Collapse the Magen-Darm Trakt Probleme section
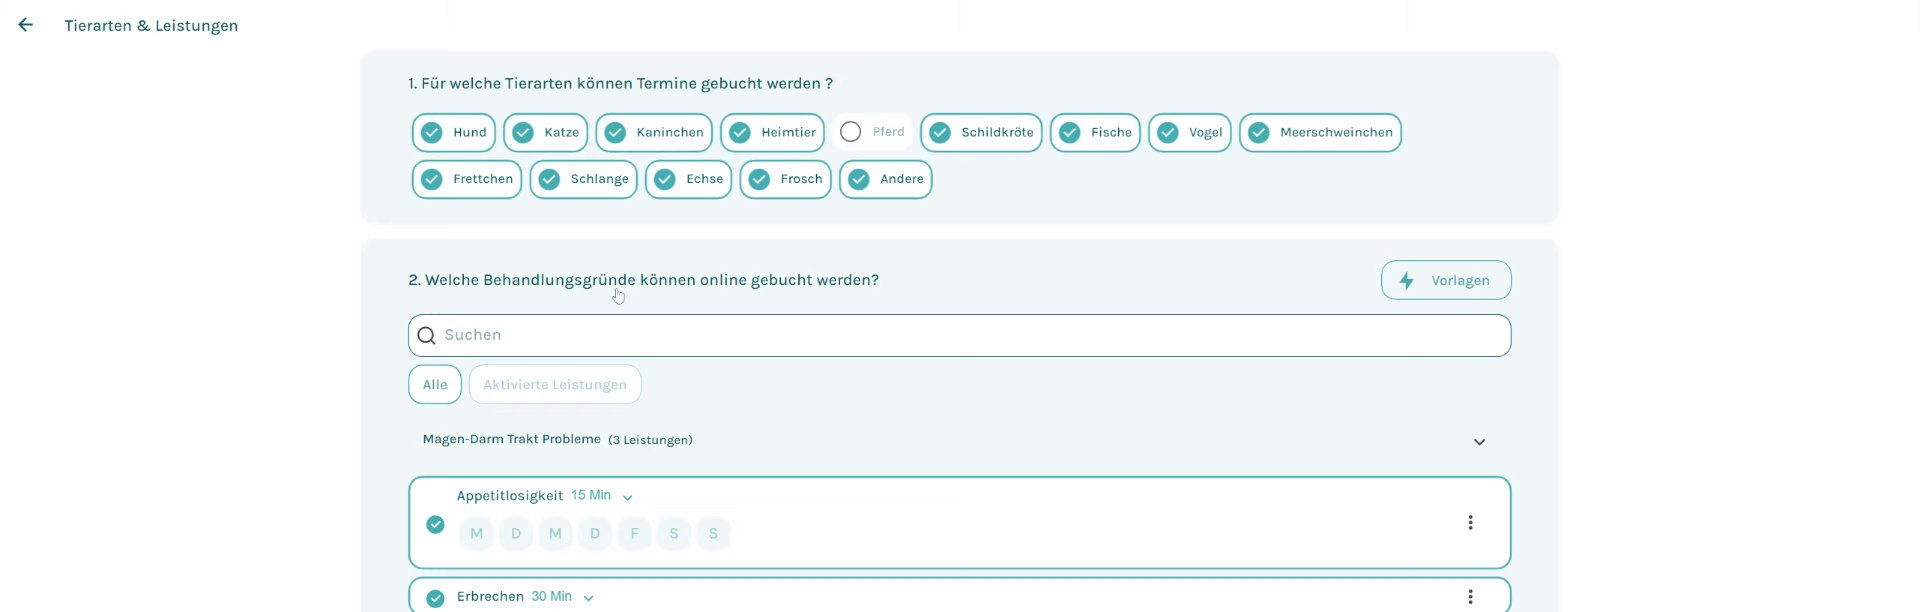This screenshot has width=1920, height=612. 1479,442
